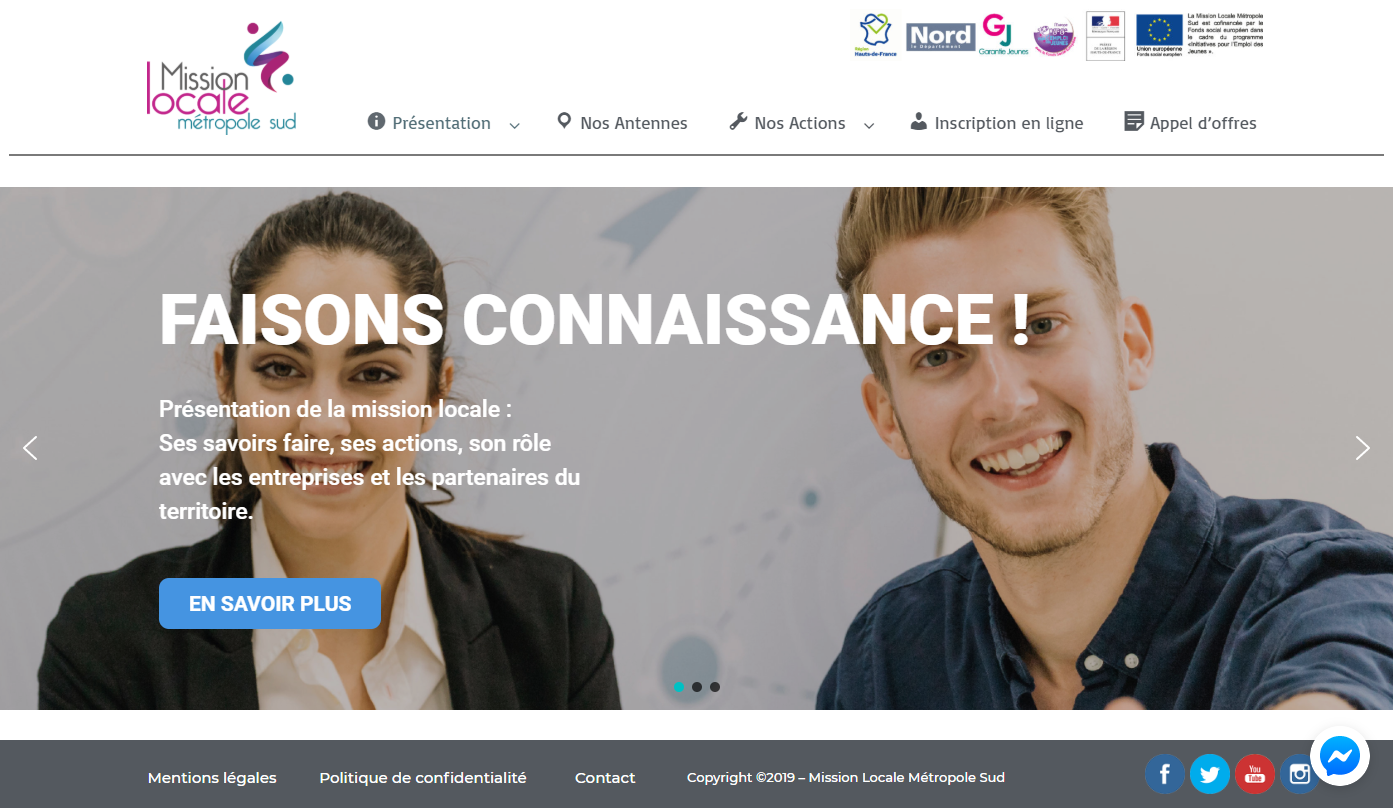Expand the Présentation menu chevron
The image size is (1393, 808).
click(514, 125)
